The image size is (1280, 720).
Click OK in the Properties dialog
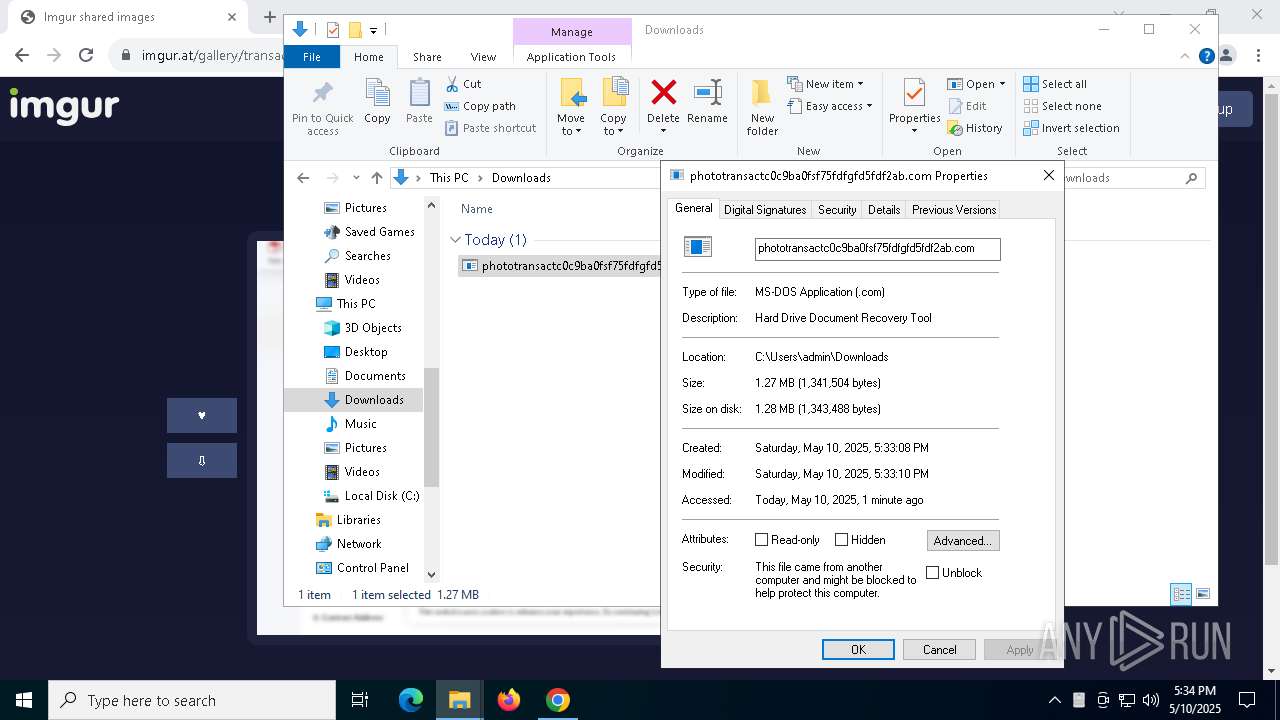(858, 650)
